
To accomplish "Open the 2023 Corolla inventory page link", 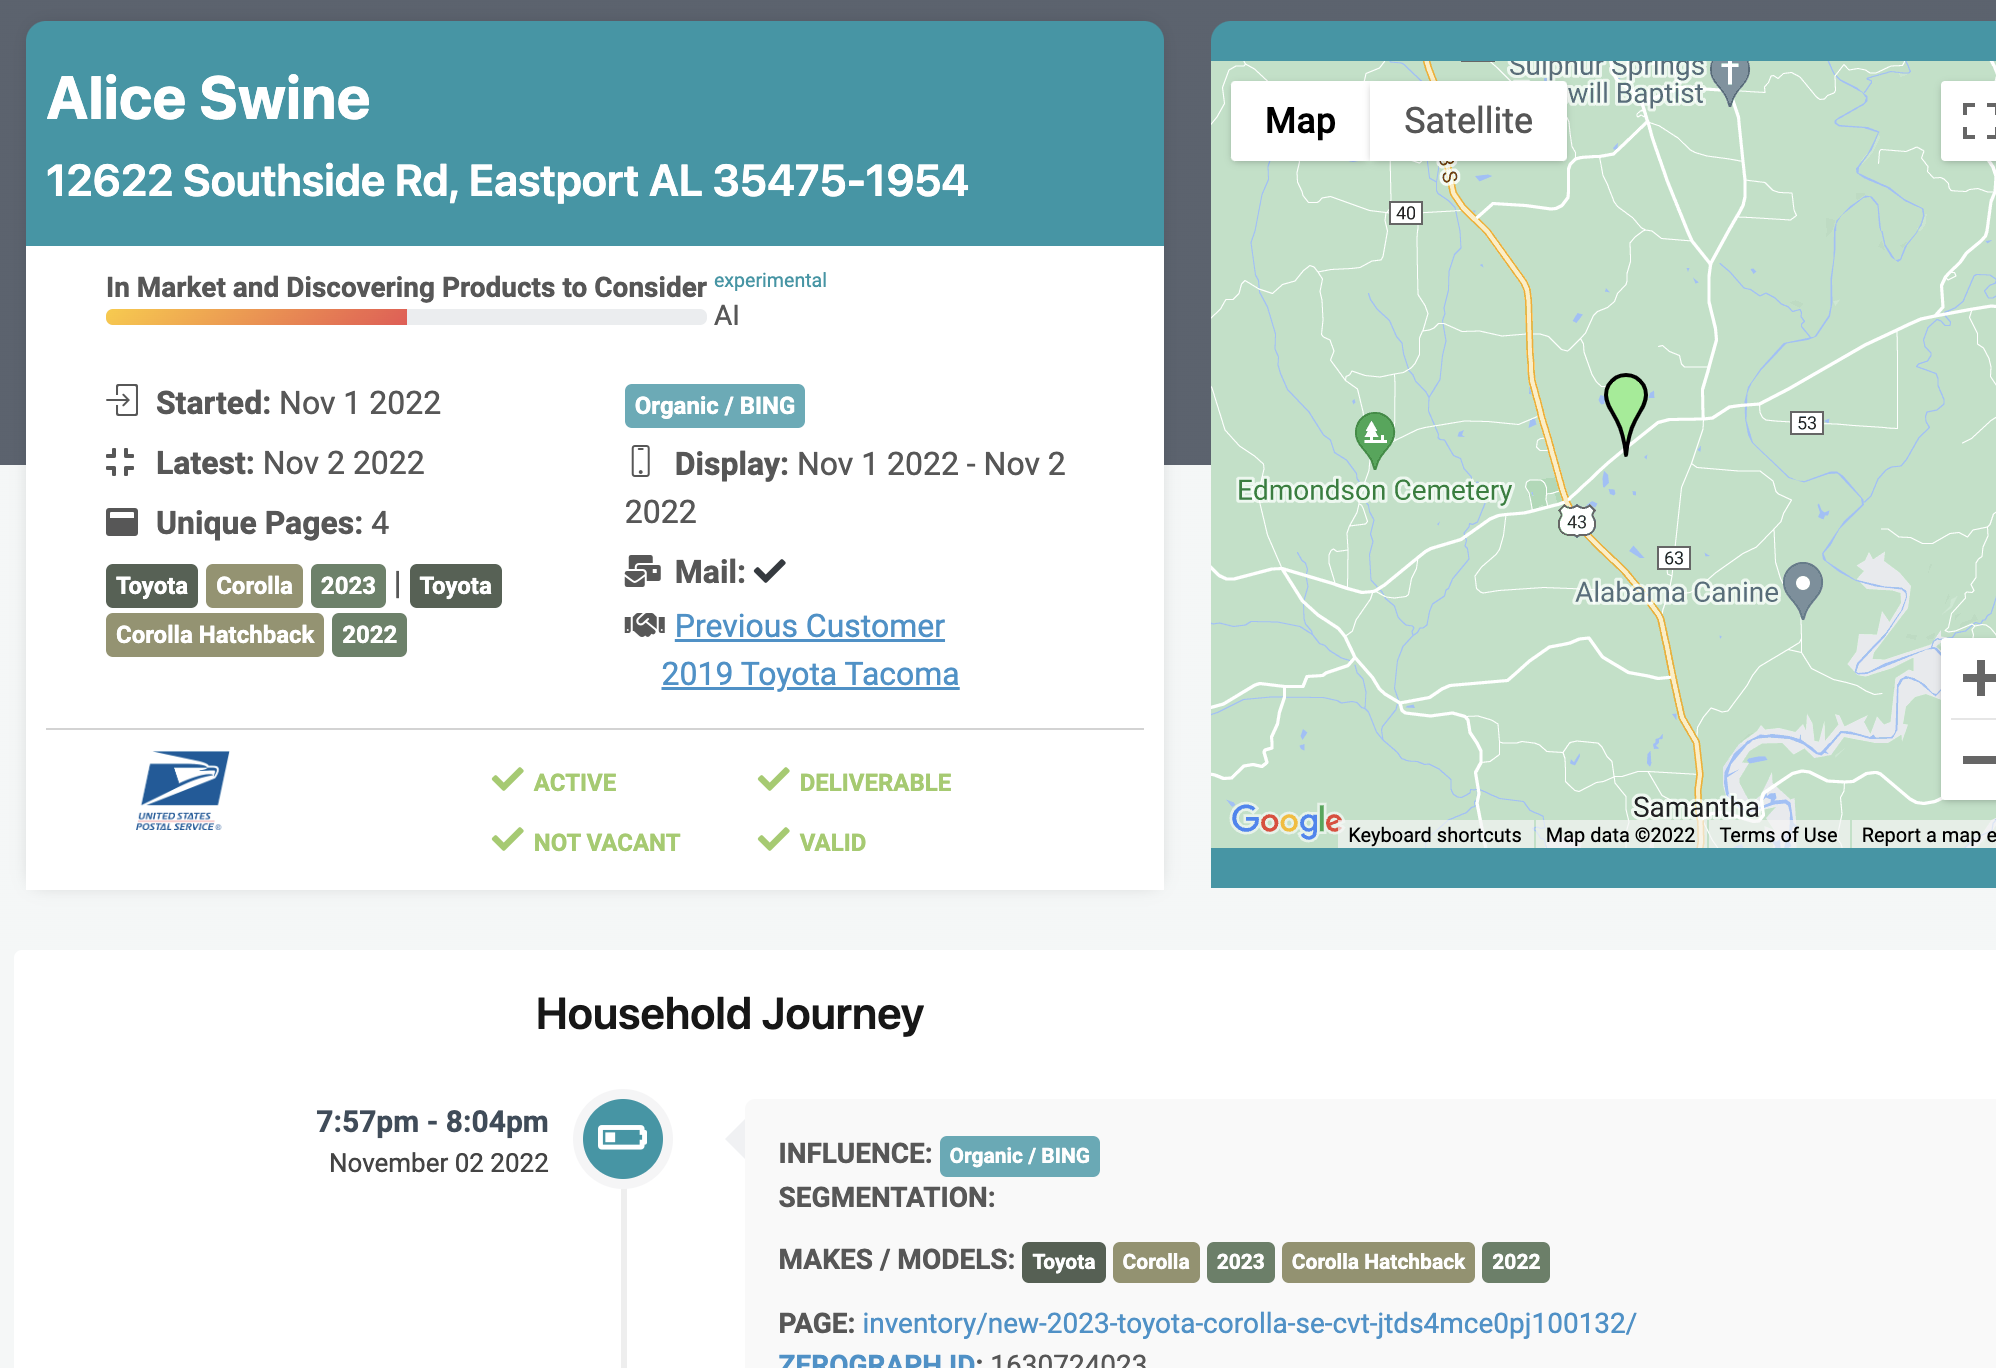I will click(1249, 1323).
